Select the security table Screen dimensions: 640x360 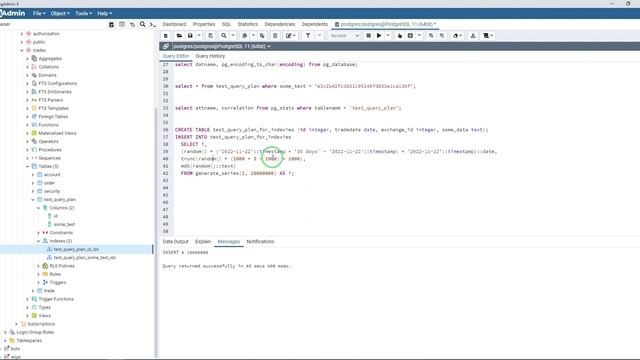pos(52,191)
